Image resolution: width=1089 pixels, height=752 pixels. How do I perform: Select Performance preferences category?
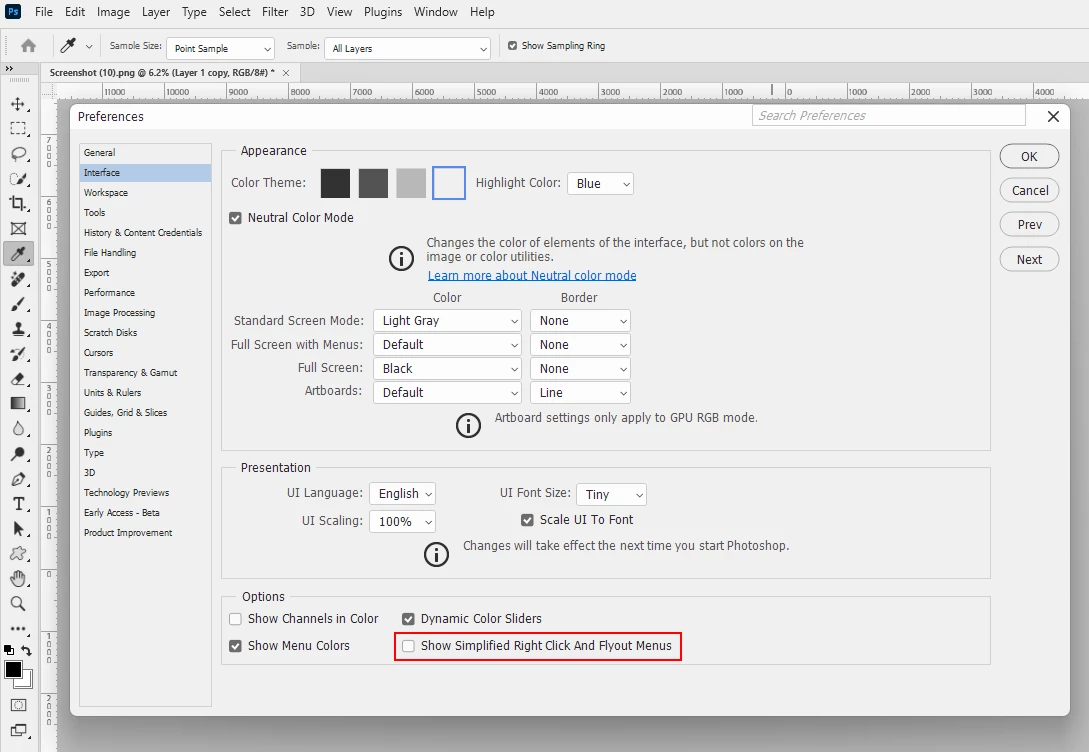[x=145, y=293]
